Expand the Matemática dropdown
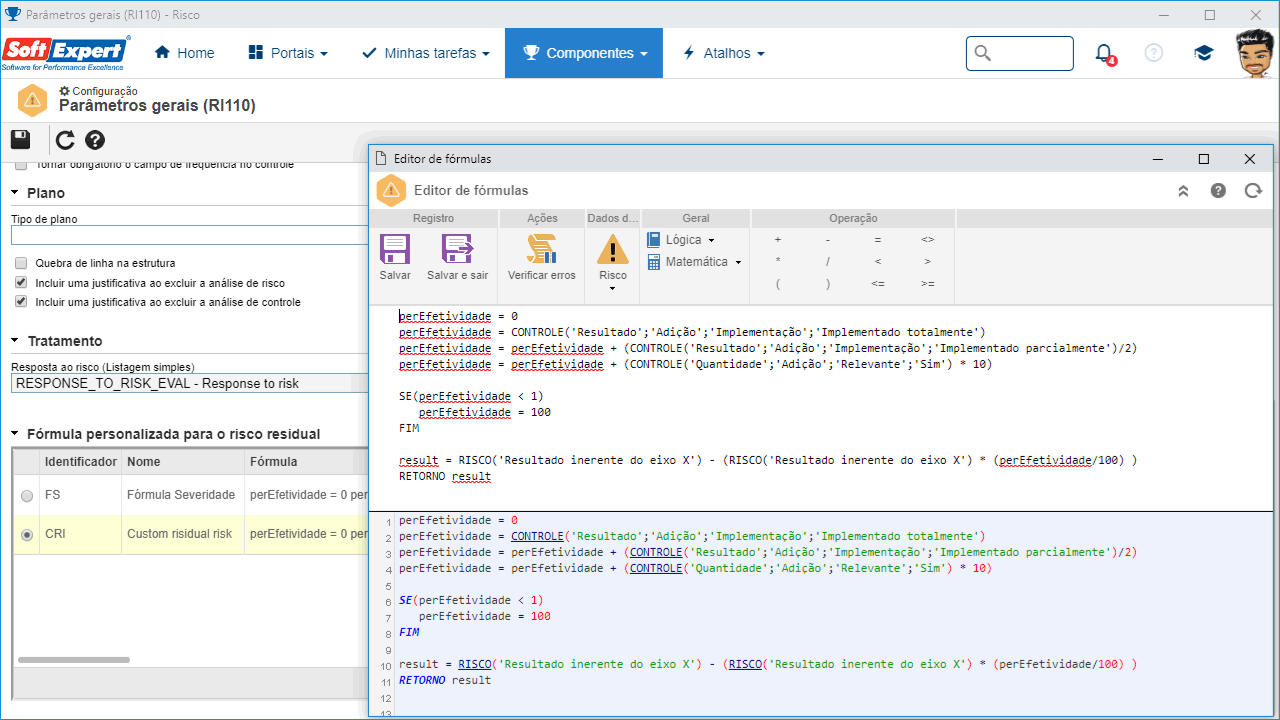This screenshot has width=1280, height=720. pos(694,262)
